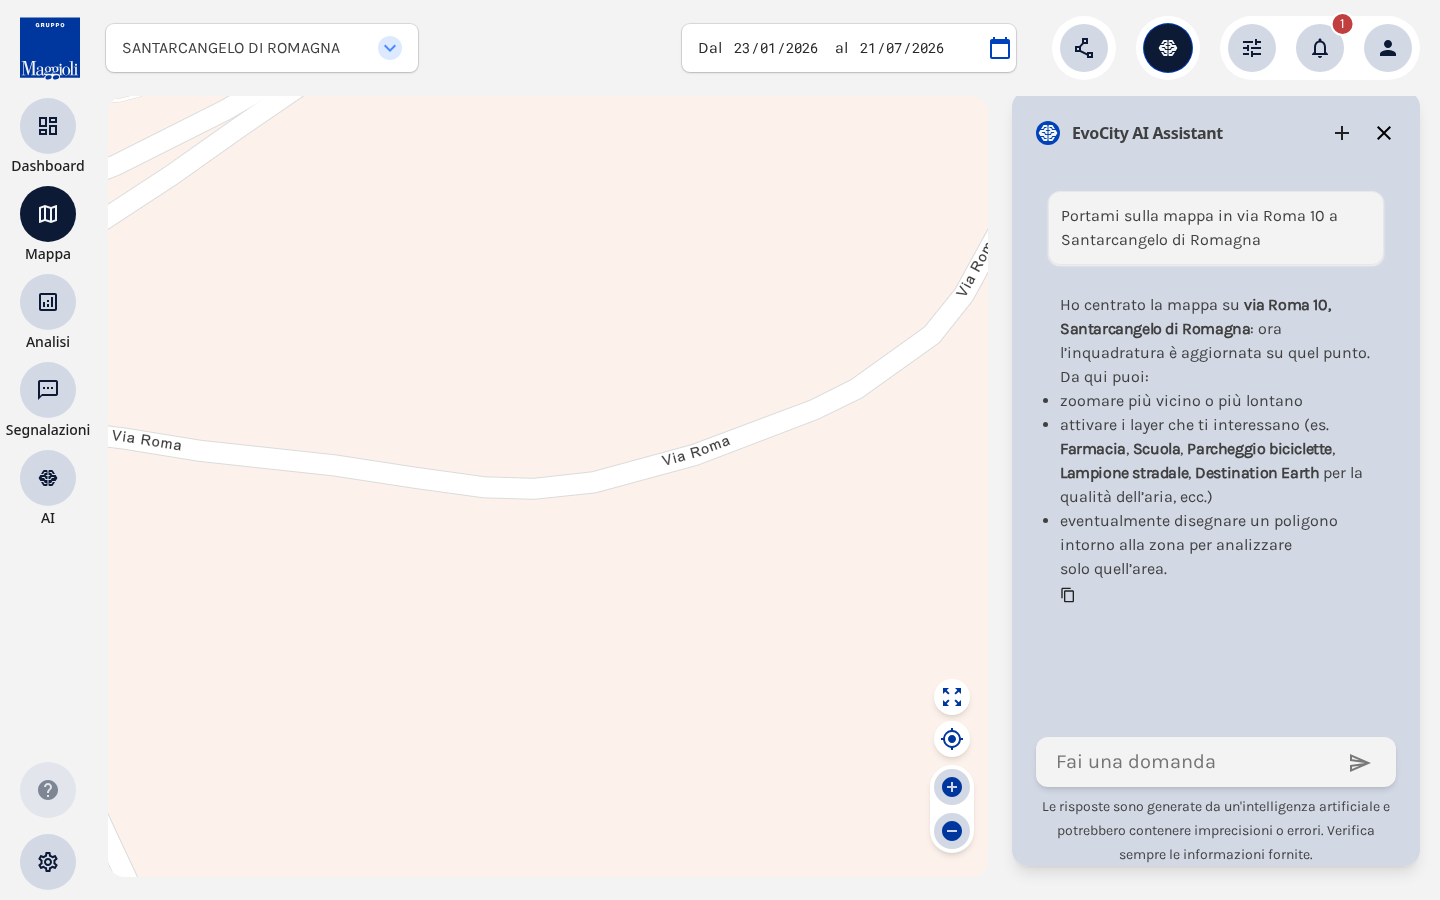Click the share icon button
Screen dimensions: 1440x900
[x=1084, y=48]
